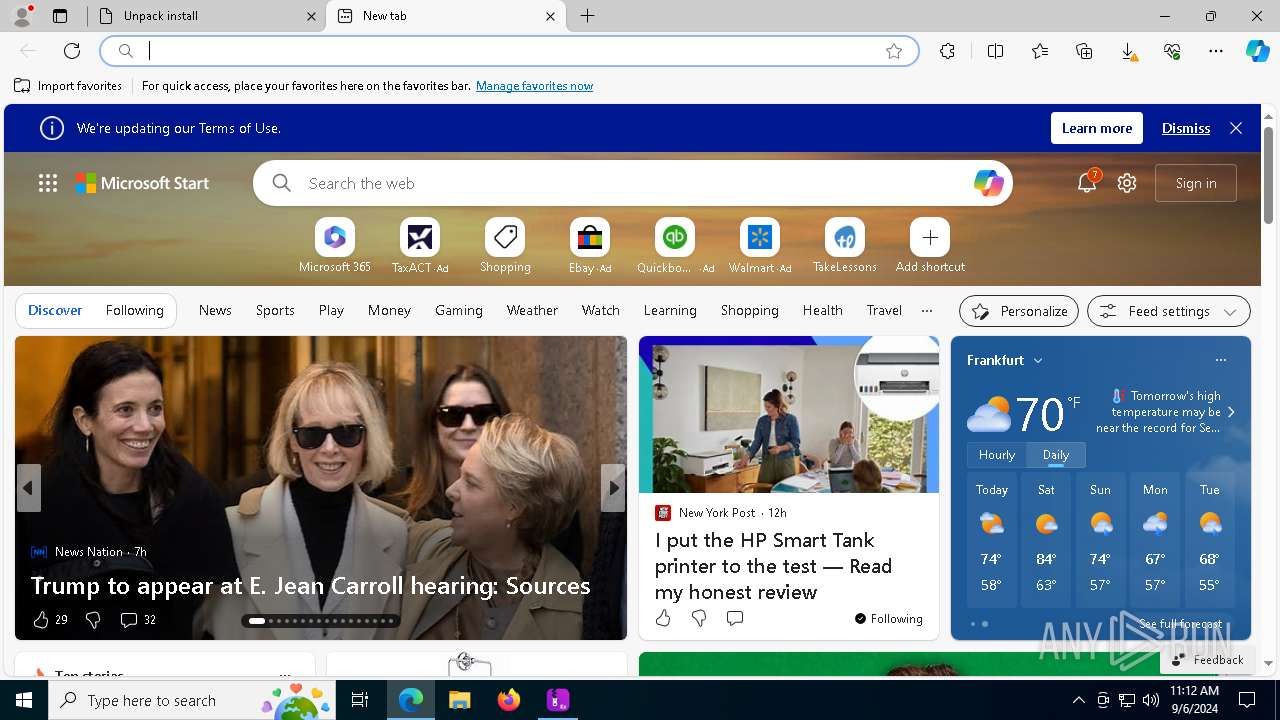Click Manage favorites now link
Viewport: 1280px width, 720px height.
[534, 86]
